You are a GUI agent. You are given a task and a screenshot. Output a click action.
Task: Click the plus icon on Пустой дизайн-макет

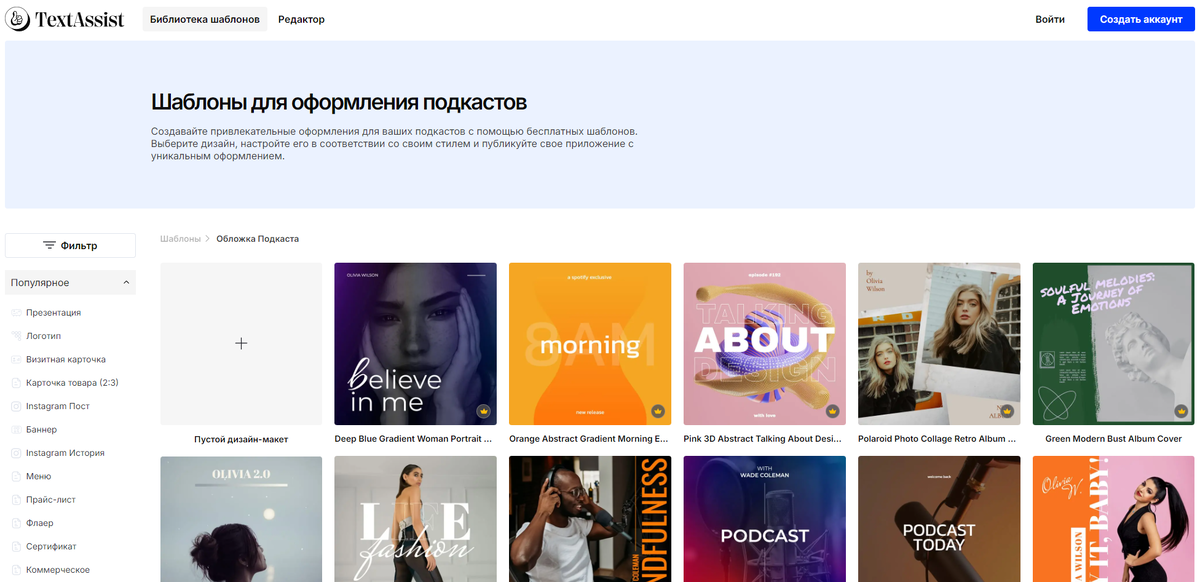(241, 343)
